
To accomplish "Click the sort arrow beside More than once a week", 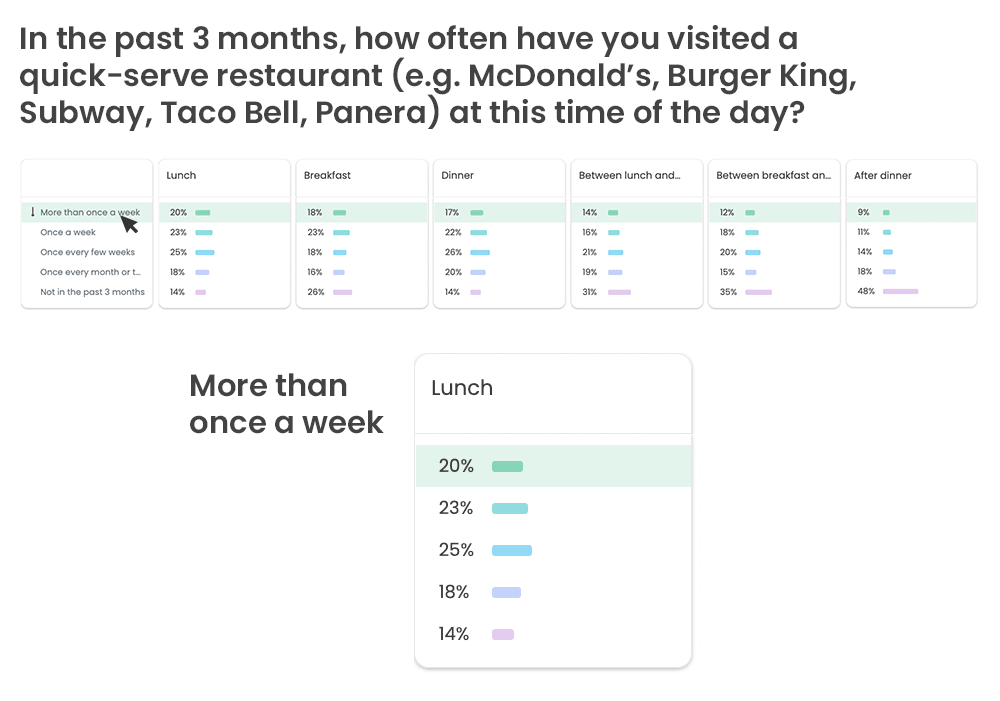I will pos(33,212).
